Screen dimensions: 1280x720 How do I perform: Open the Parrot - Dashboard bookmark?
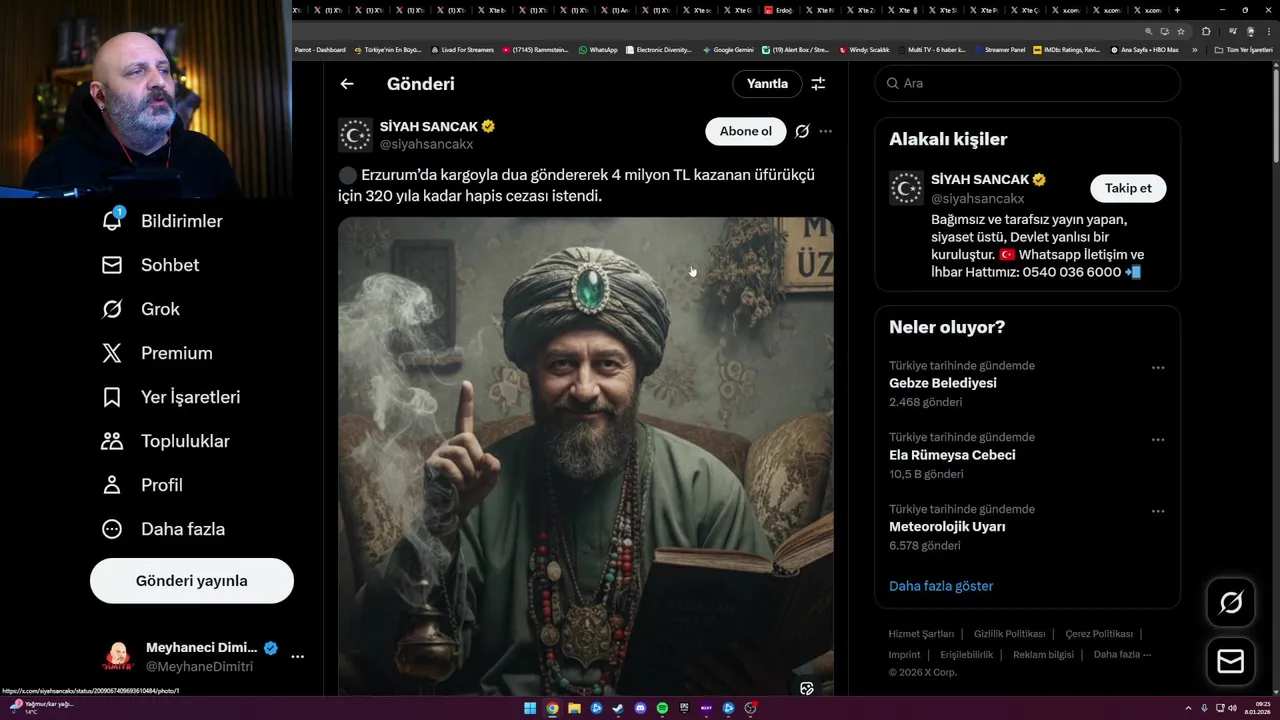(320, 49)
